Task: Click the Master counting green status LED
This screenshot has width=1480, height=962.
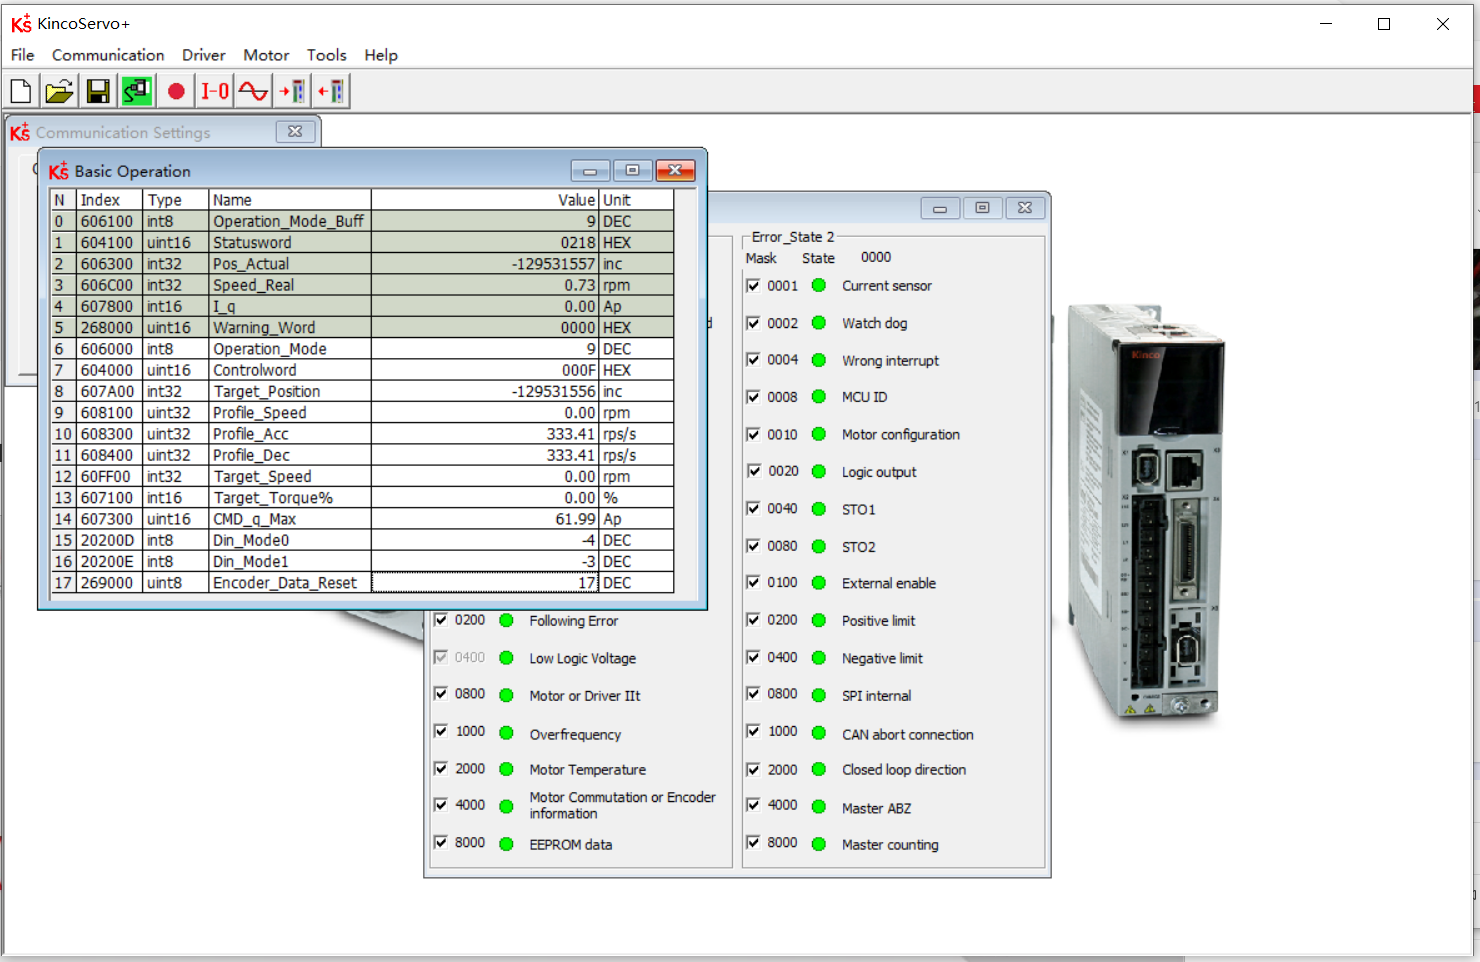Action: coord(818,844)
